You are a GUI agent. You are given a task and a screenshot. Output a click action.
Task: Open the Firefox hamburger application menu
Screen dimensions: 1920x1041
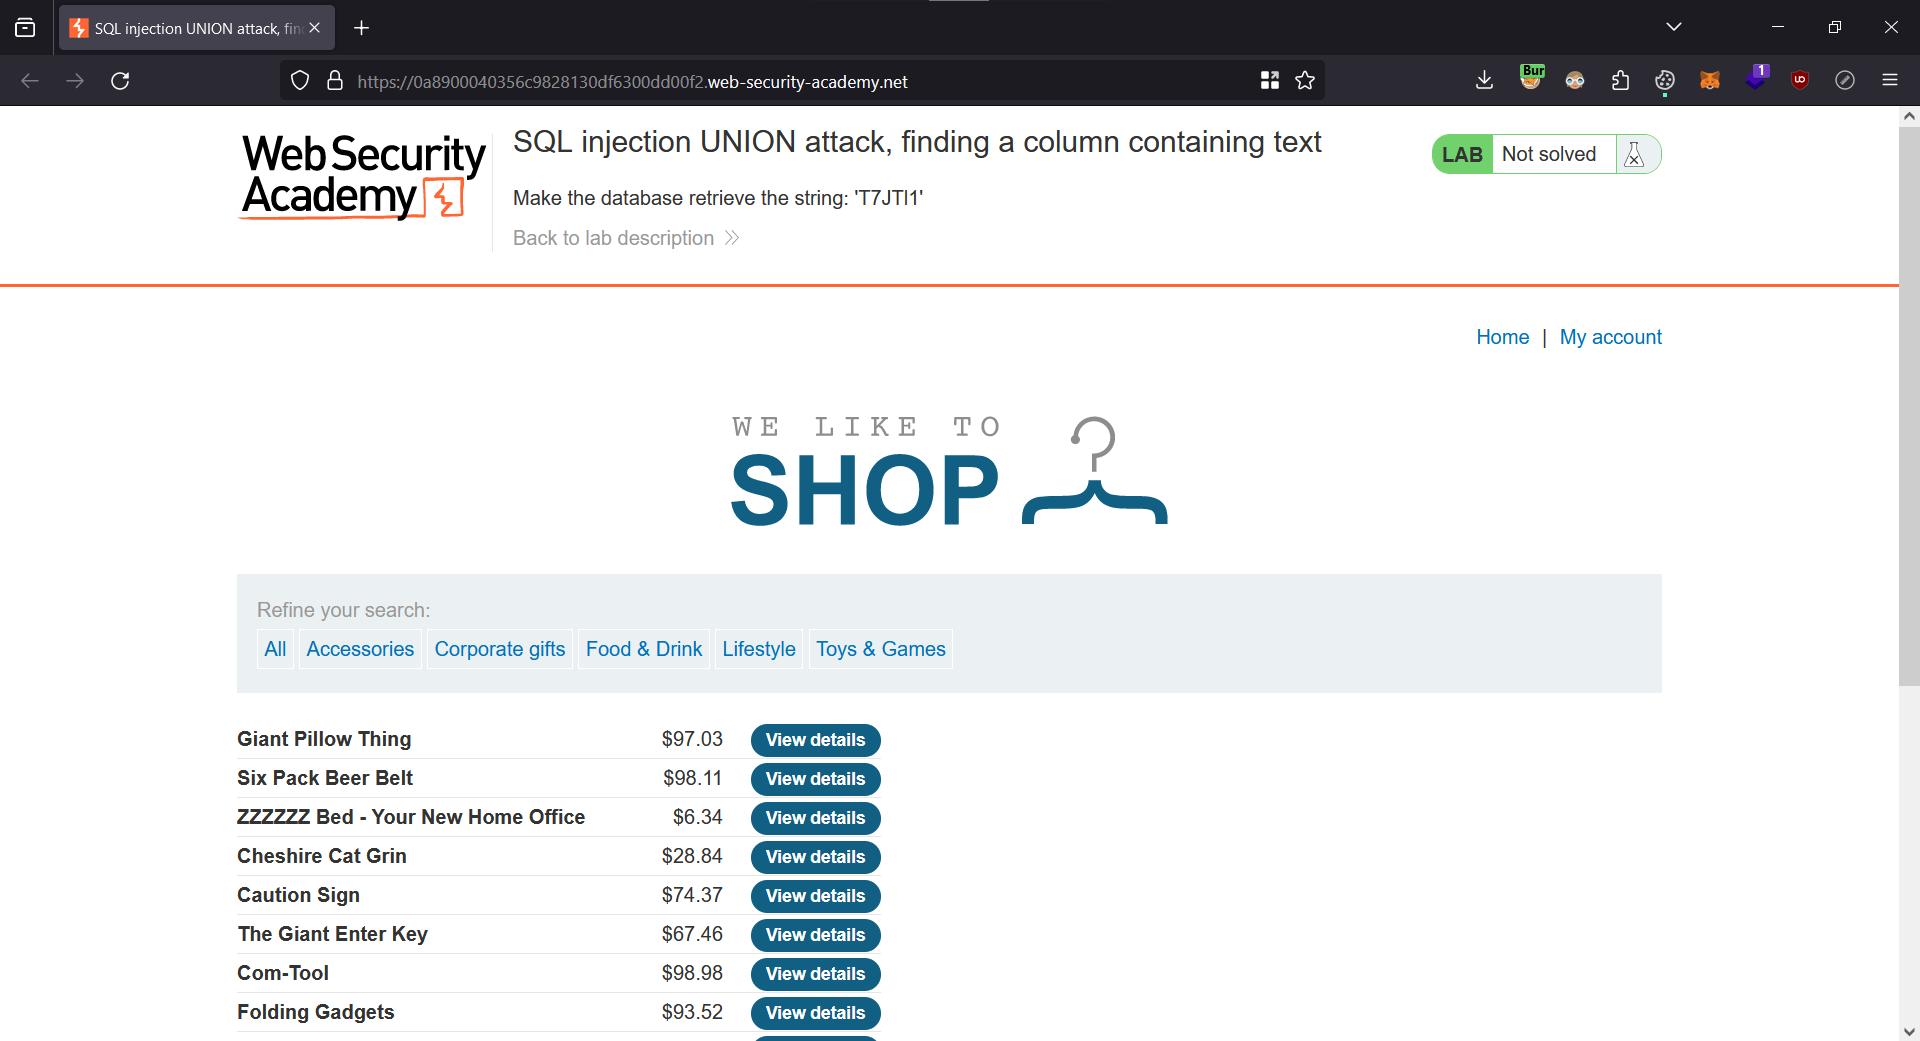click(1889, 81)
